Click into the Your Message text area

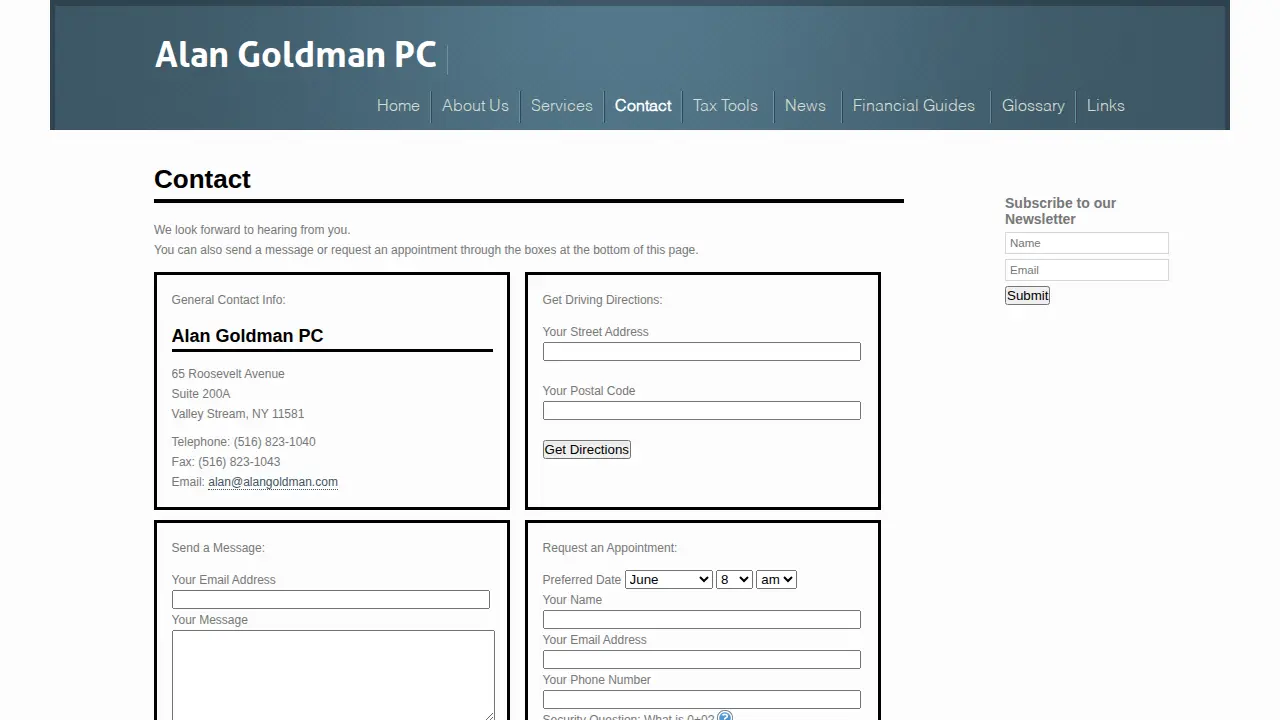tap(333, 675)
